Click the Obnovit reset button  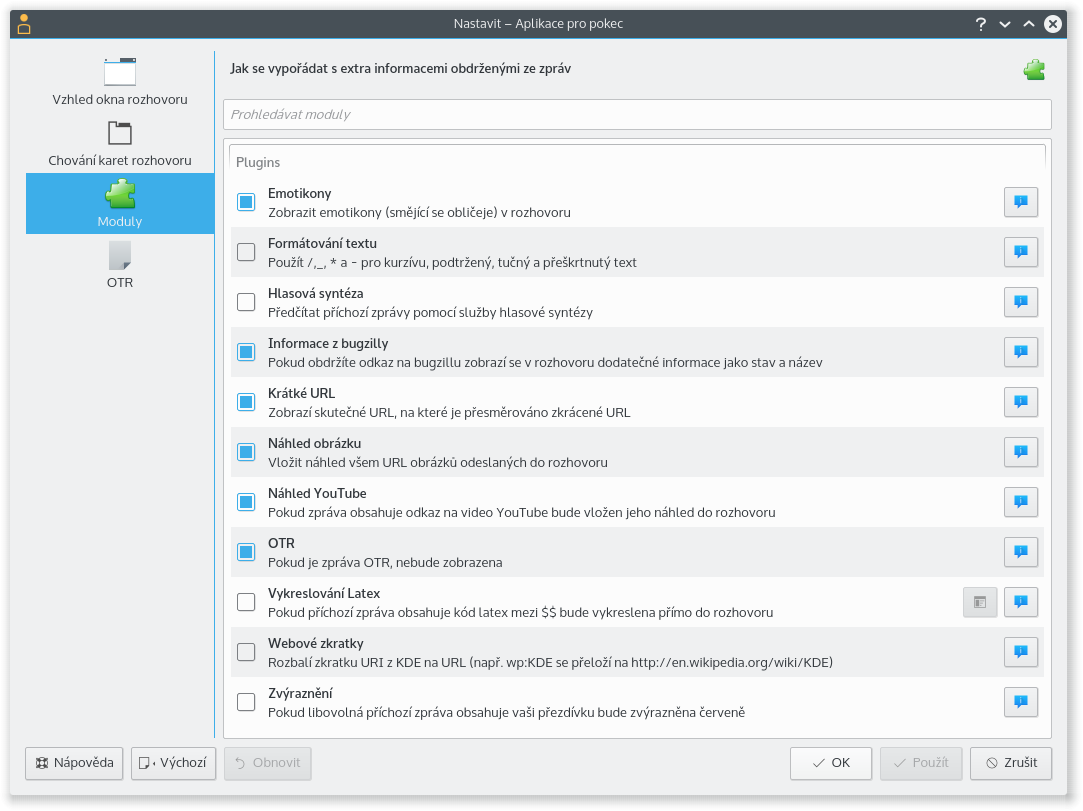(267, 763)
